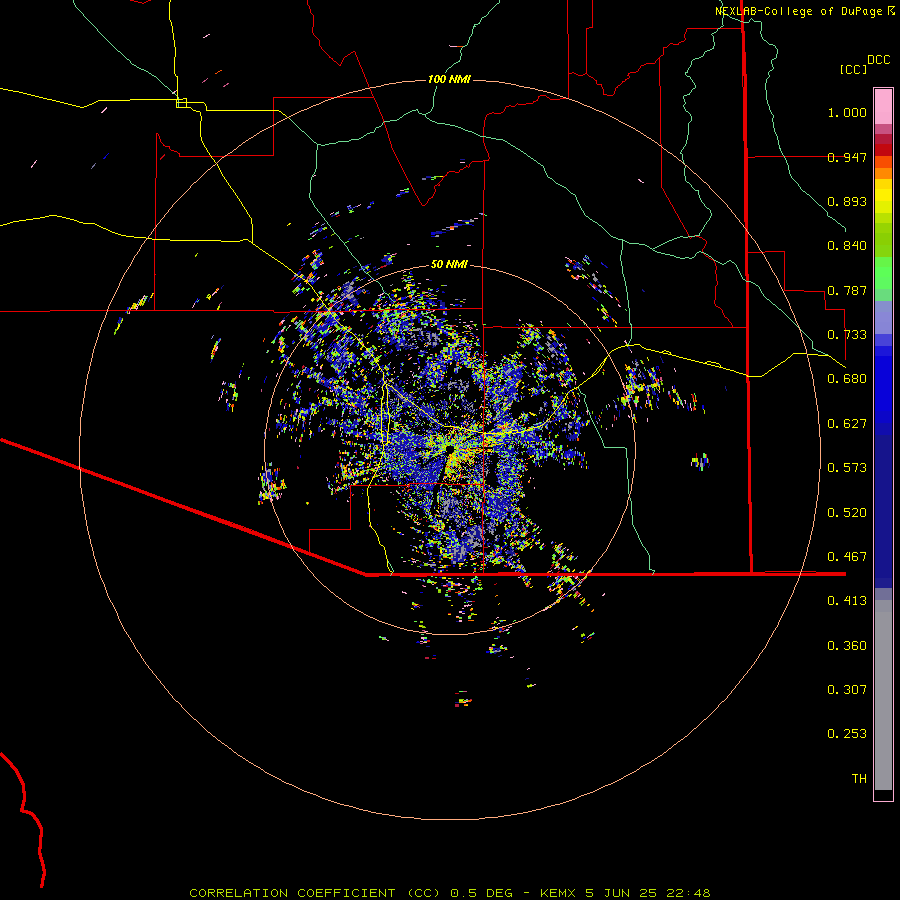Click the 0.5 DEG elevation angle text
The image size is (900, 900).
(480, 893)
